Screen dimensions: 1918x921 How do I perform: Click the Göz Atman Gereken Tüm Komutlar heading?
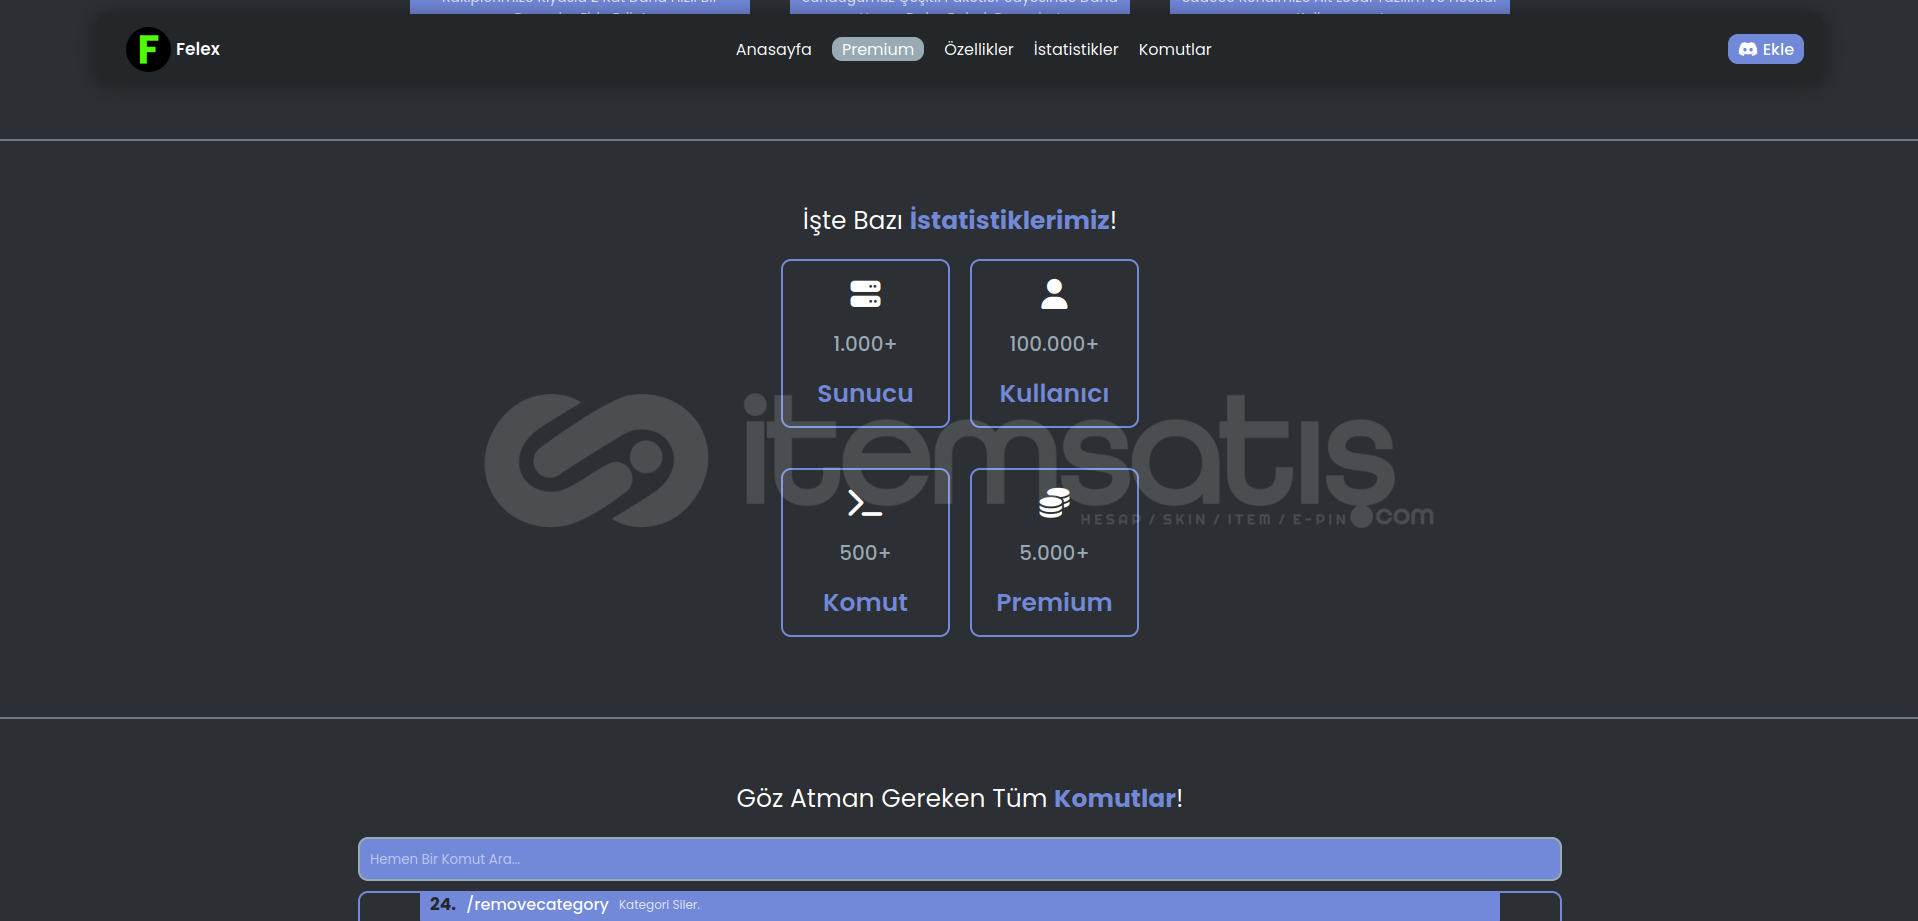tap(960, 798)
